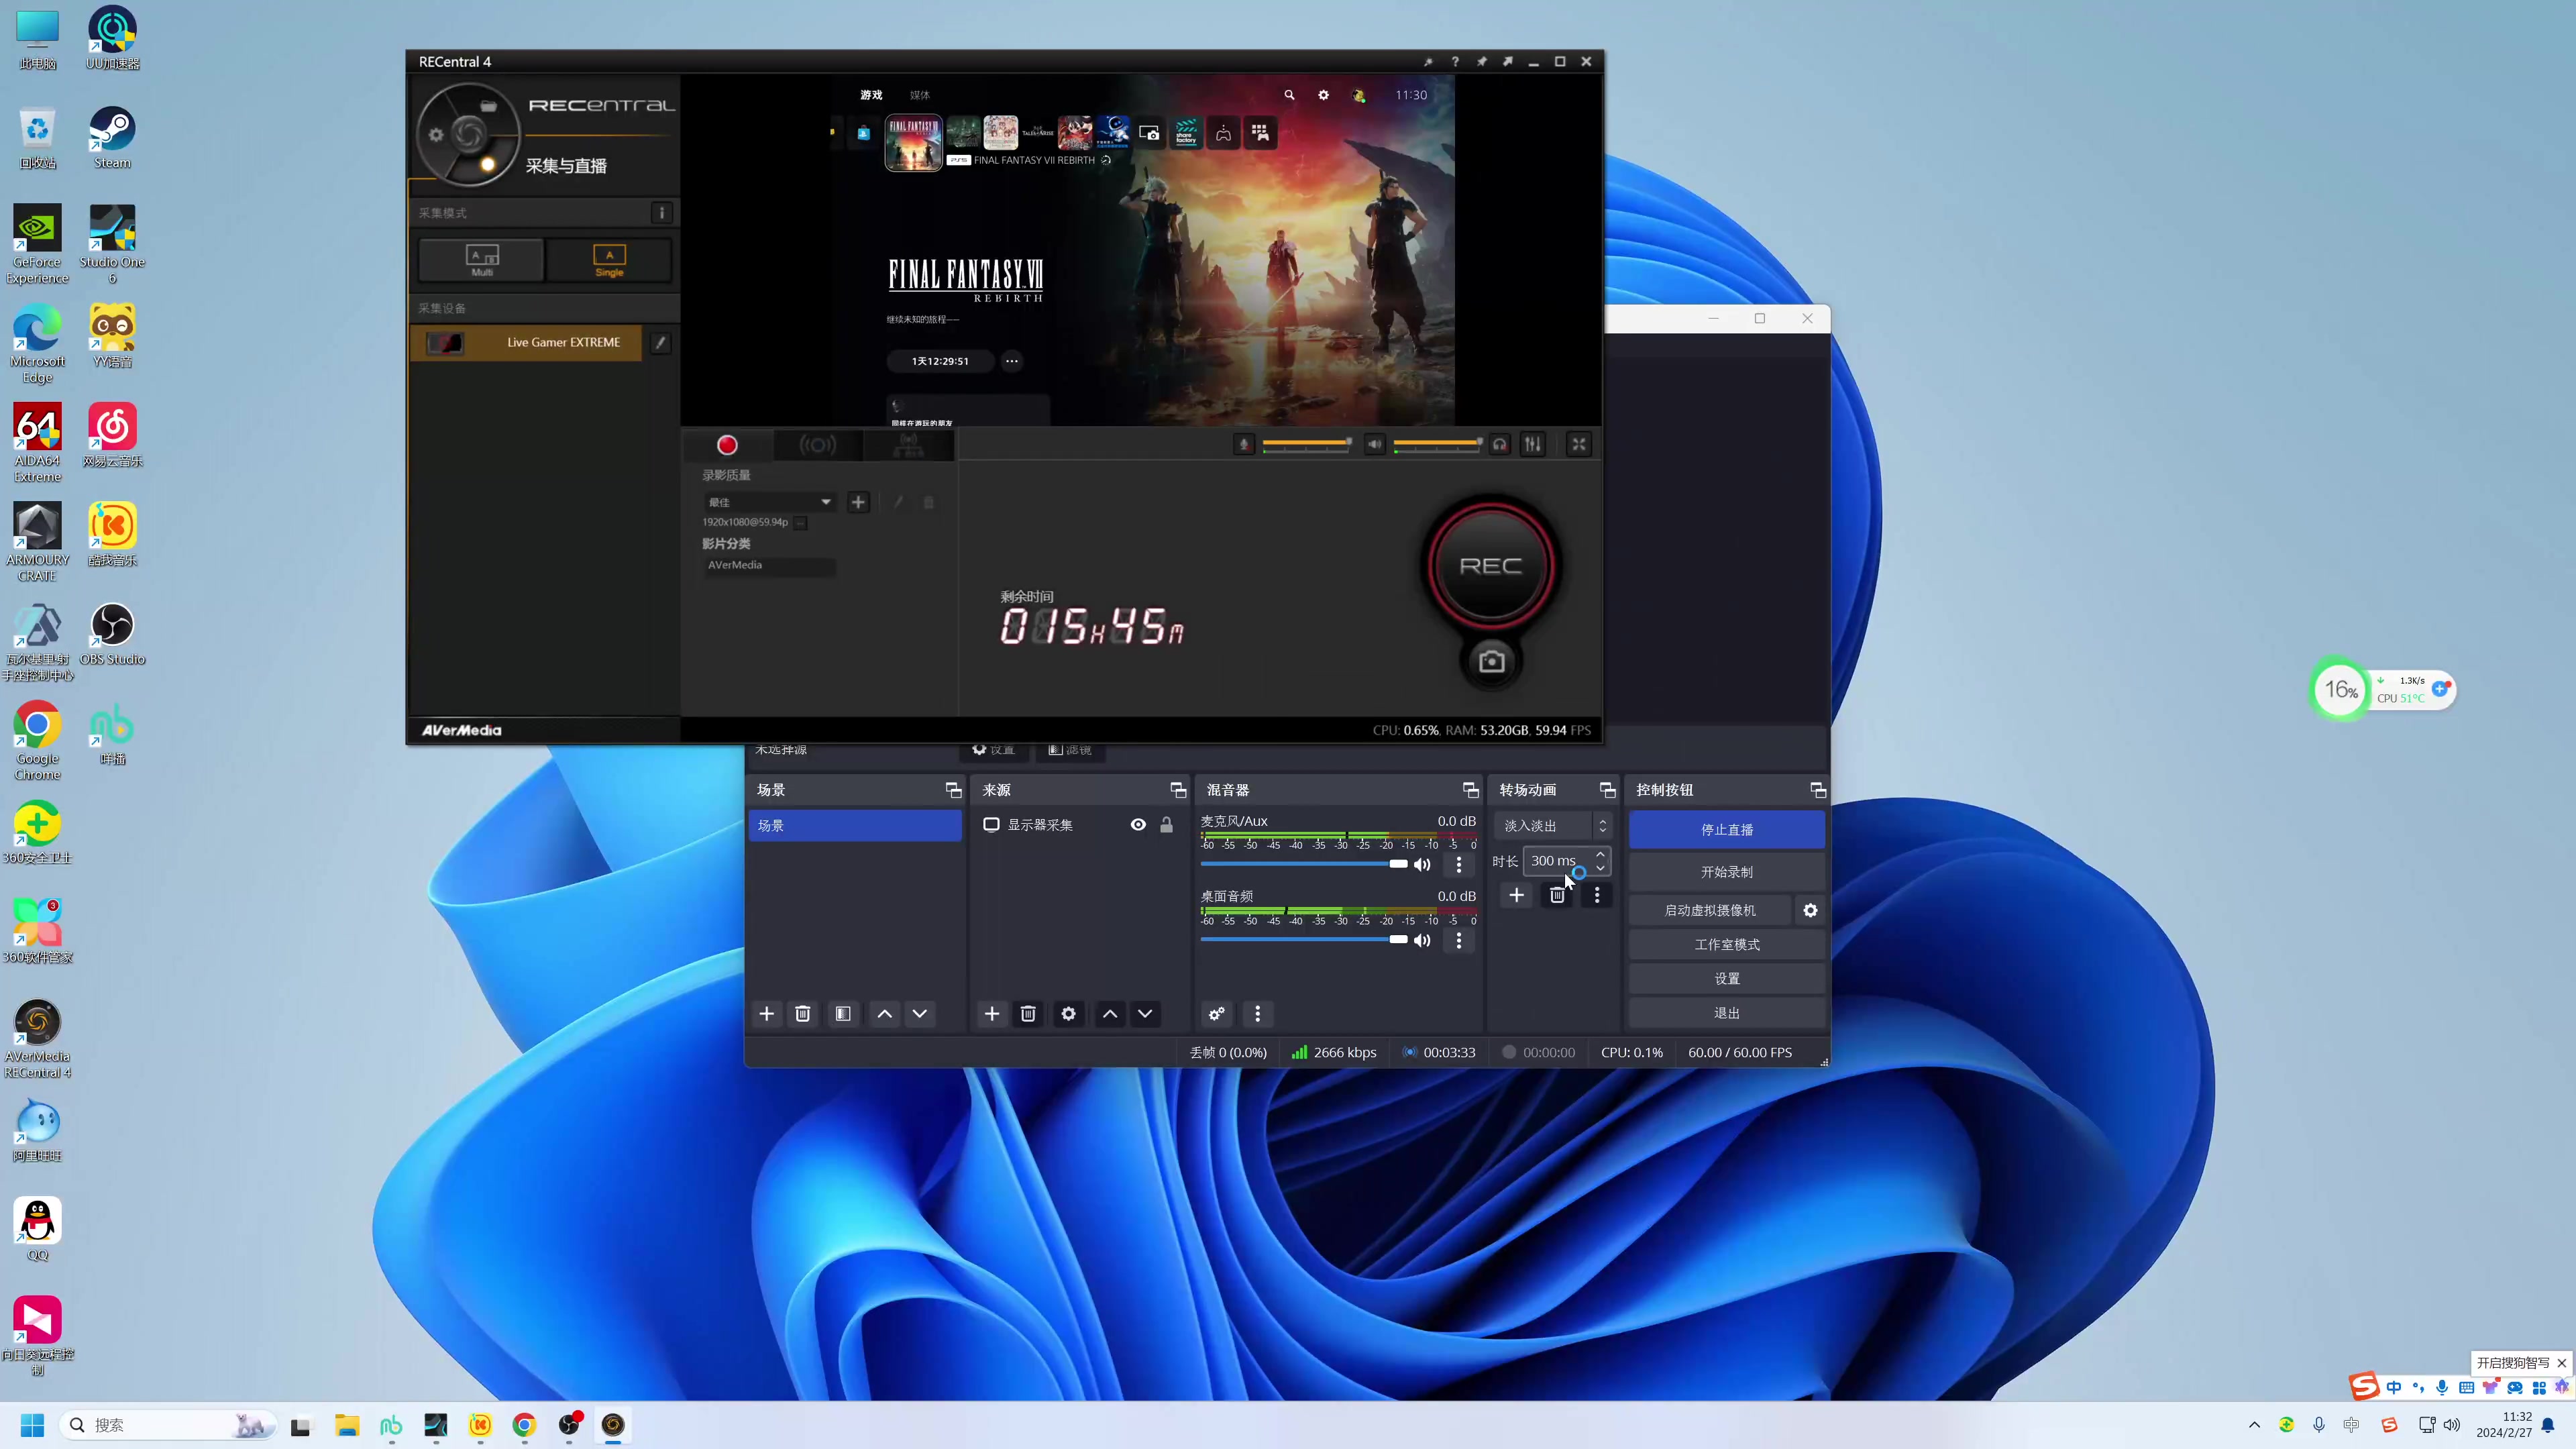Open OBS 设置 settings button
This screenshot has height=1449, width=2576.
click(1727, 979)
